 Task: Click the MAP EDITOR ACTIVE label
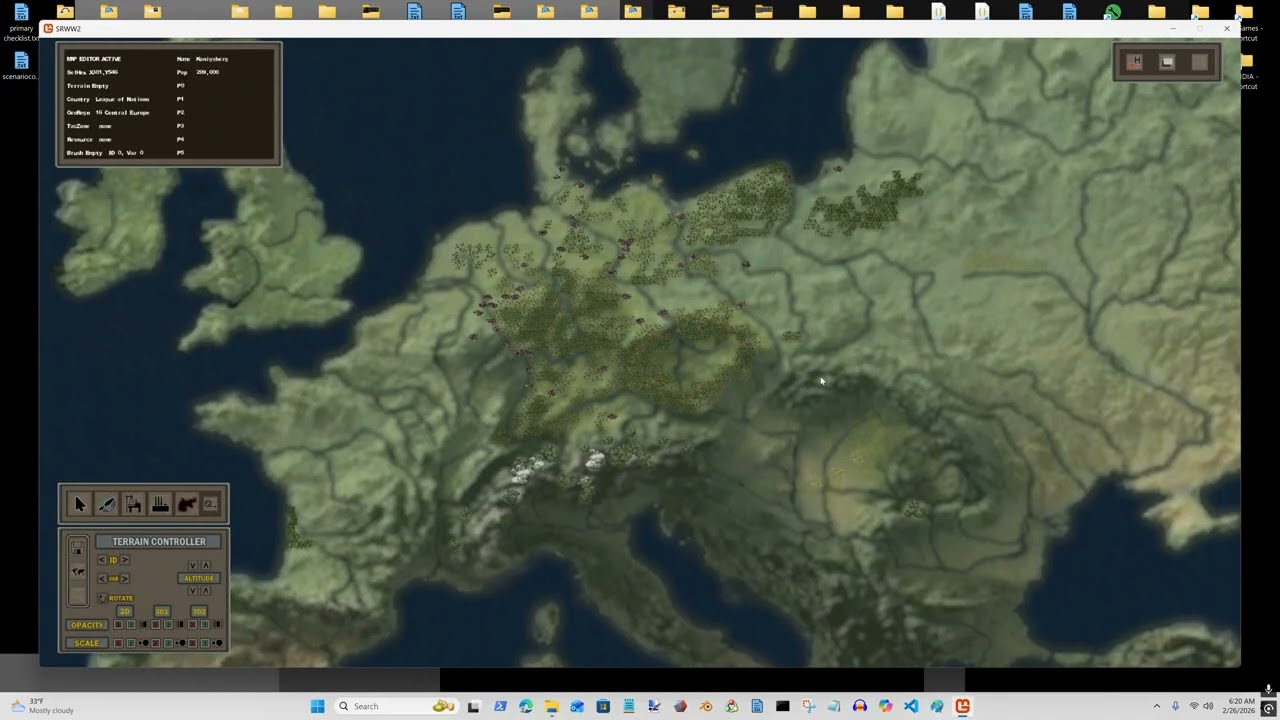coord(94,59)
